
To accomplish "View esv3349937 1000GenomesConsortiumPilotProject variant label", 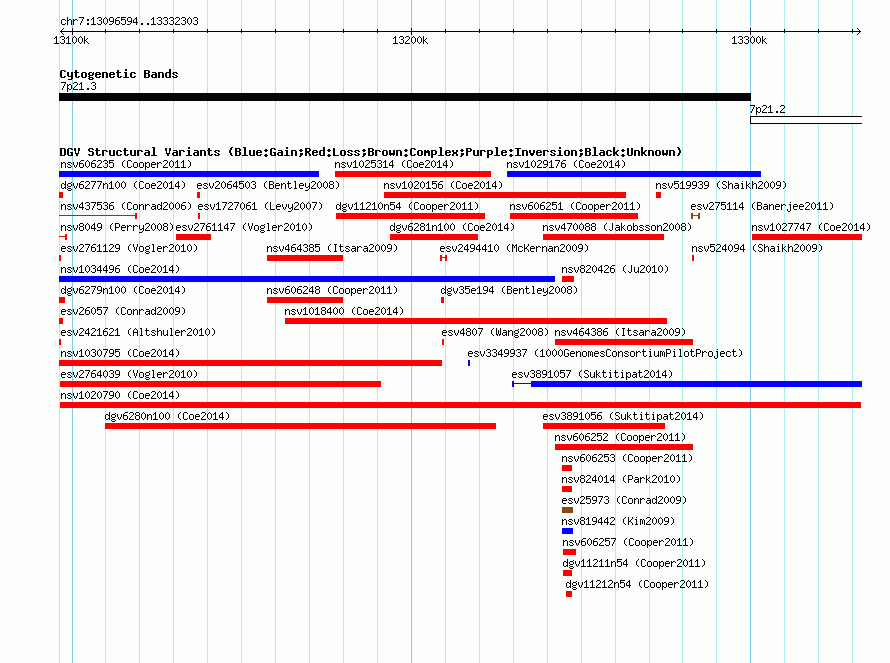I will 605,353.
